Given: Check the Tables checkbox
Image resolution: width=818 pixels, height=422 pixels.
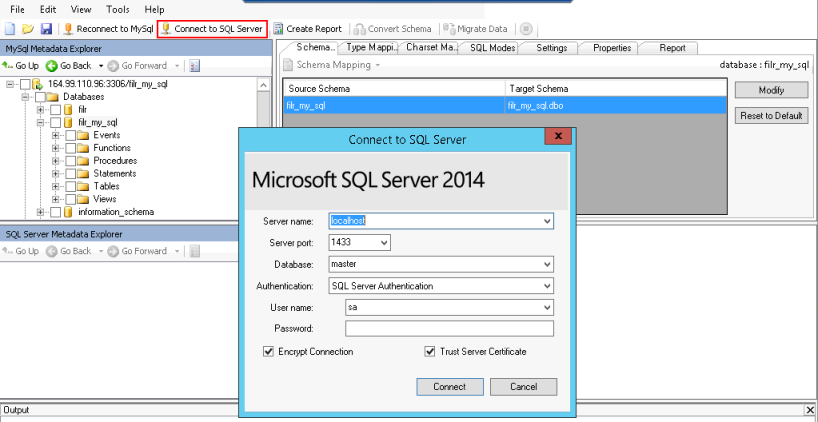Looking at the screenshot, I should pos(70,186).
